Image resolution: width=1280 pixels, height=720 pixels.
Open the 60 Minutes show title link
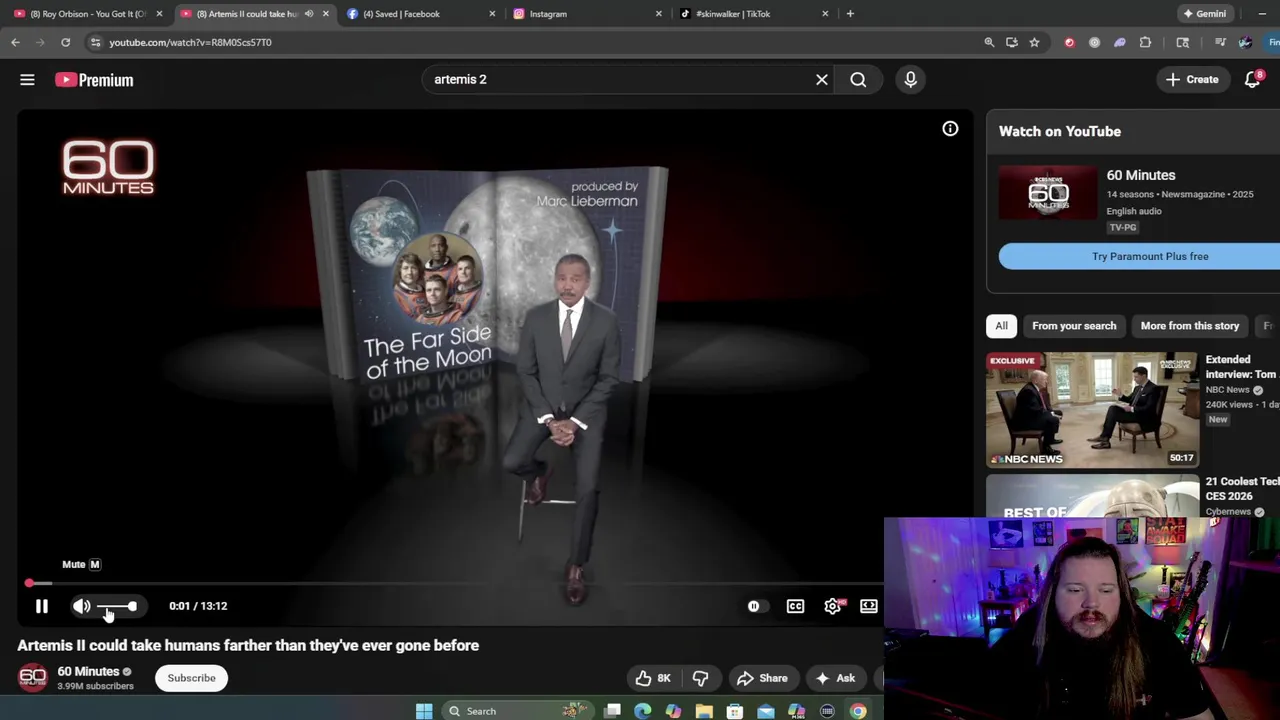pyautogui.click(x=1140, y=175)
